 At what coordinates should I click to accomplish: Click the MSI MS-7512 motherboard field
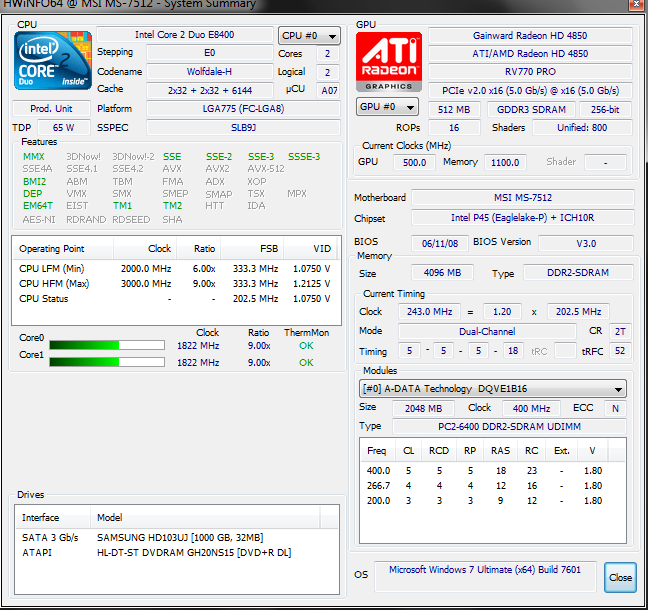[523, 198]
